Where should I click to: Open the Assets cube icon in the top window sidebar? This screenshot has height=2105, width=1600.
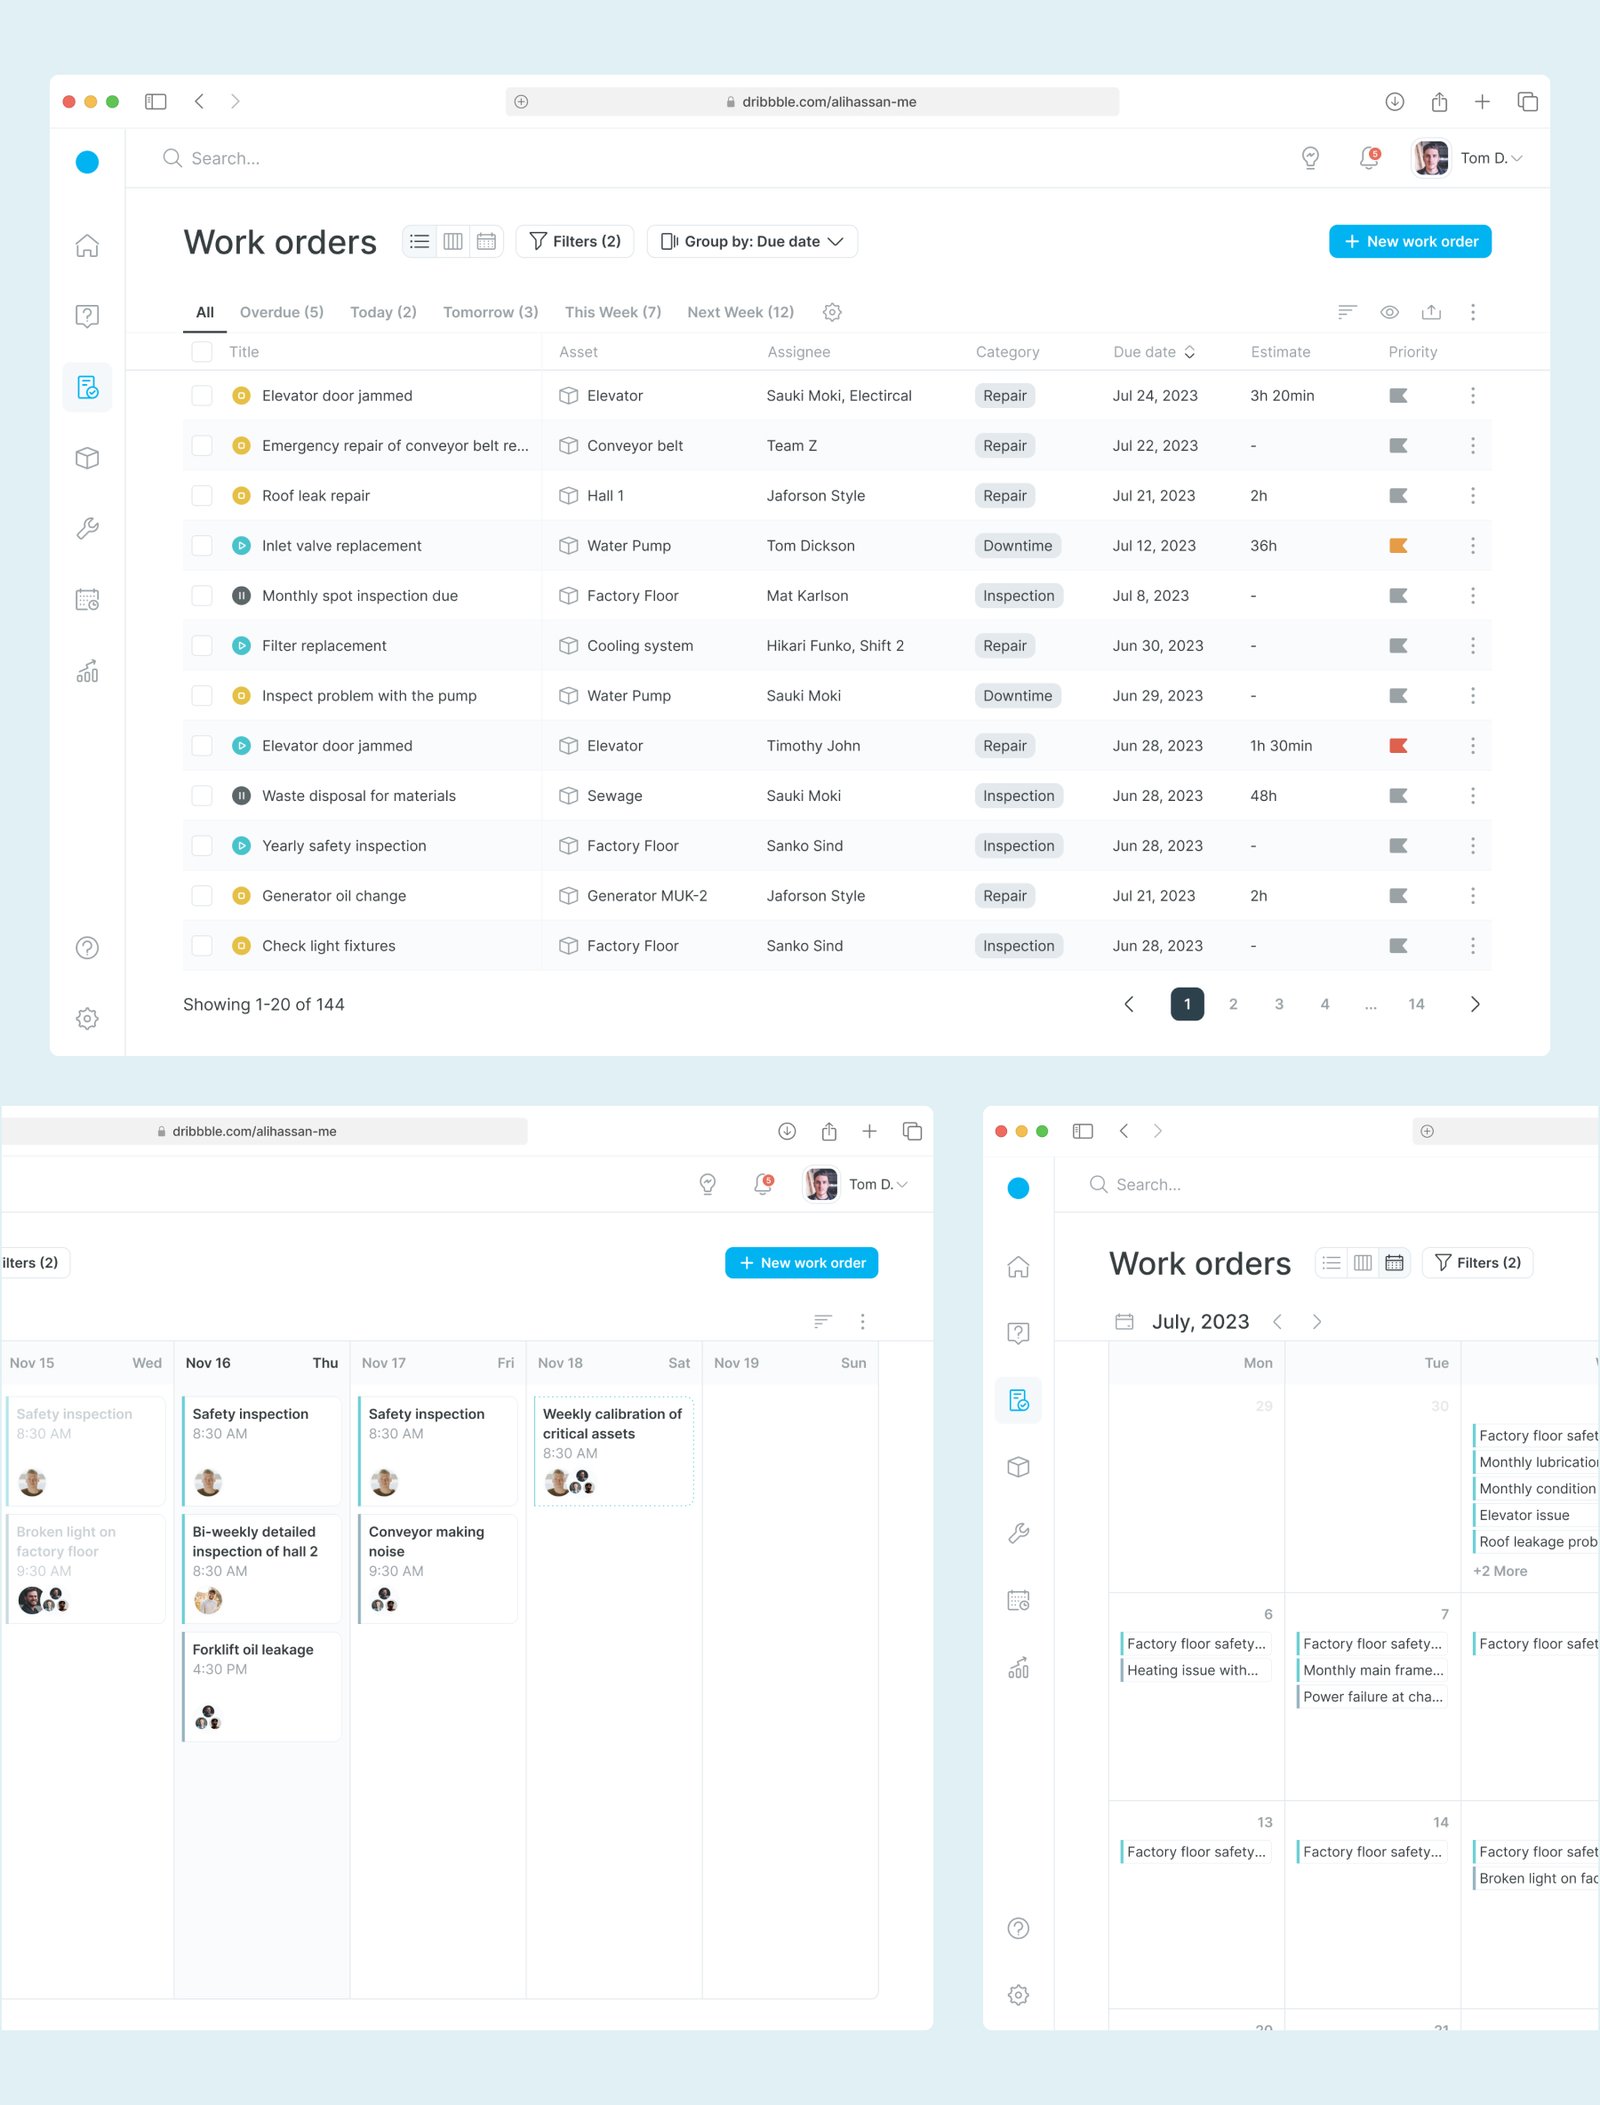point(87,458)
